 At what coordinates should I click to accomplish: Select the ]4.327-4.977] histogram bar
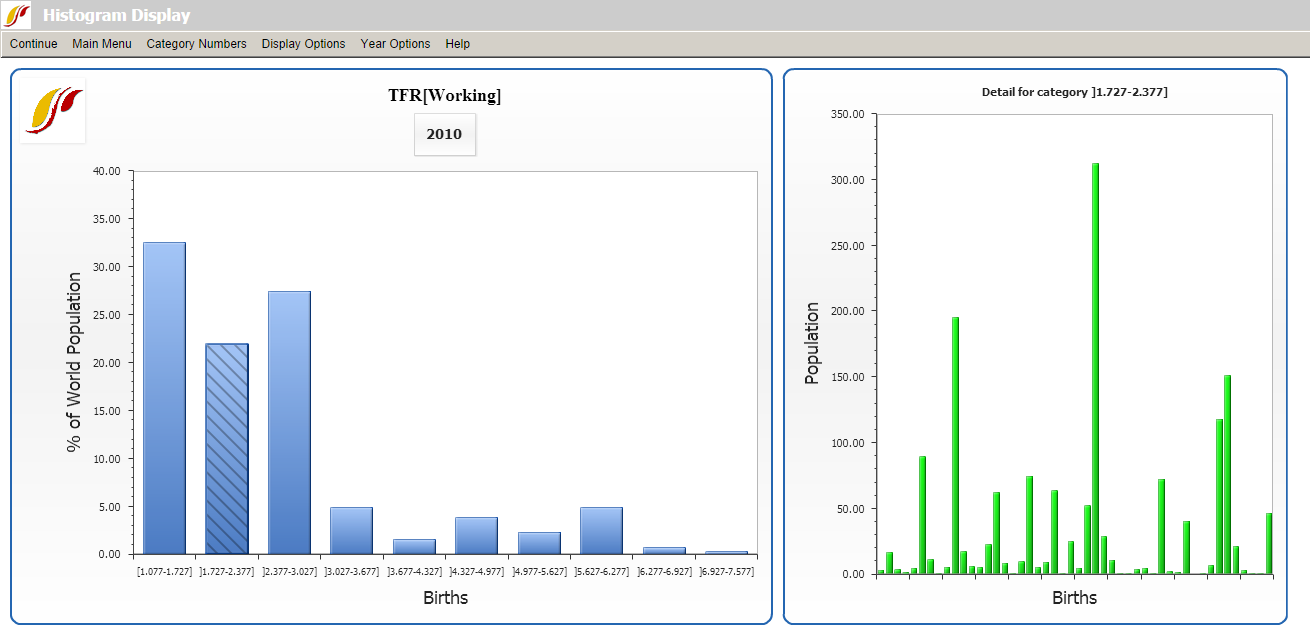476,536
